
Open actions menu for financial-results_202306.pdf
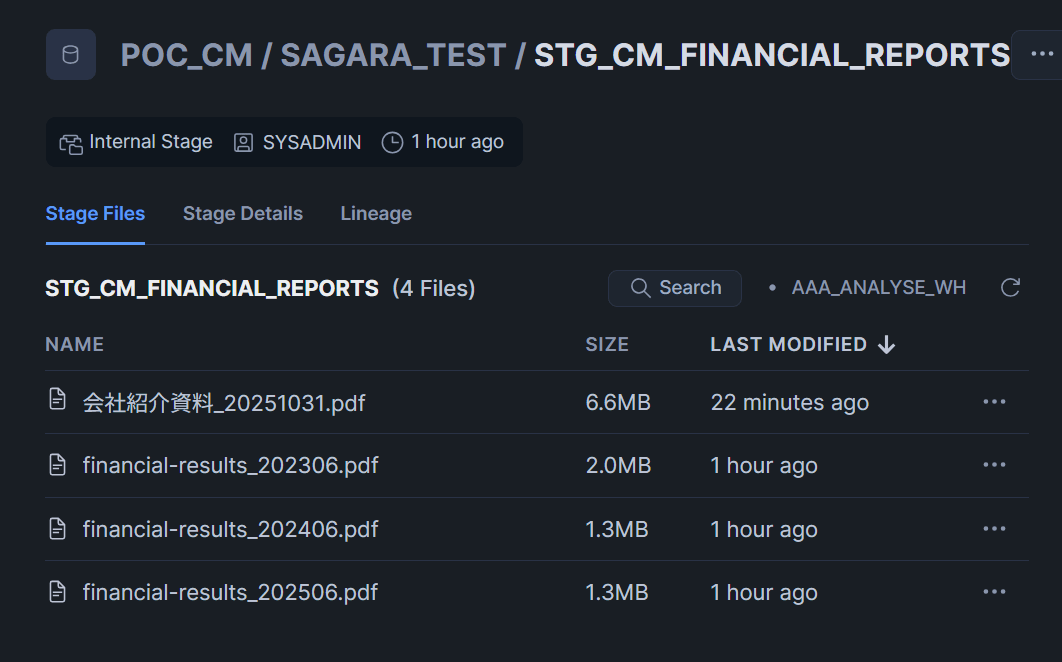tap(994, 465)
